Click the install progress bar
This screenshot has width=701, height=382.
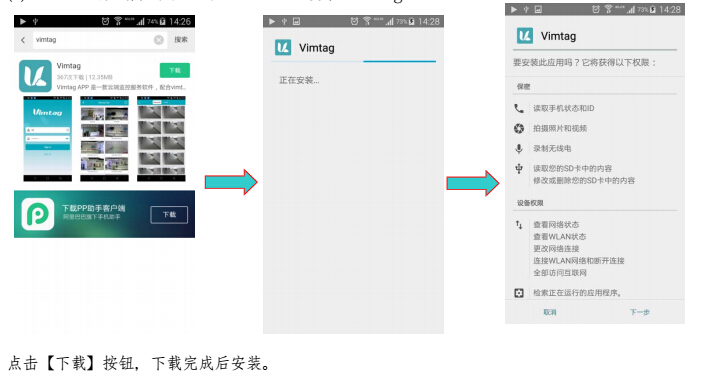tap(355, 61)
